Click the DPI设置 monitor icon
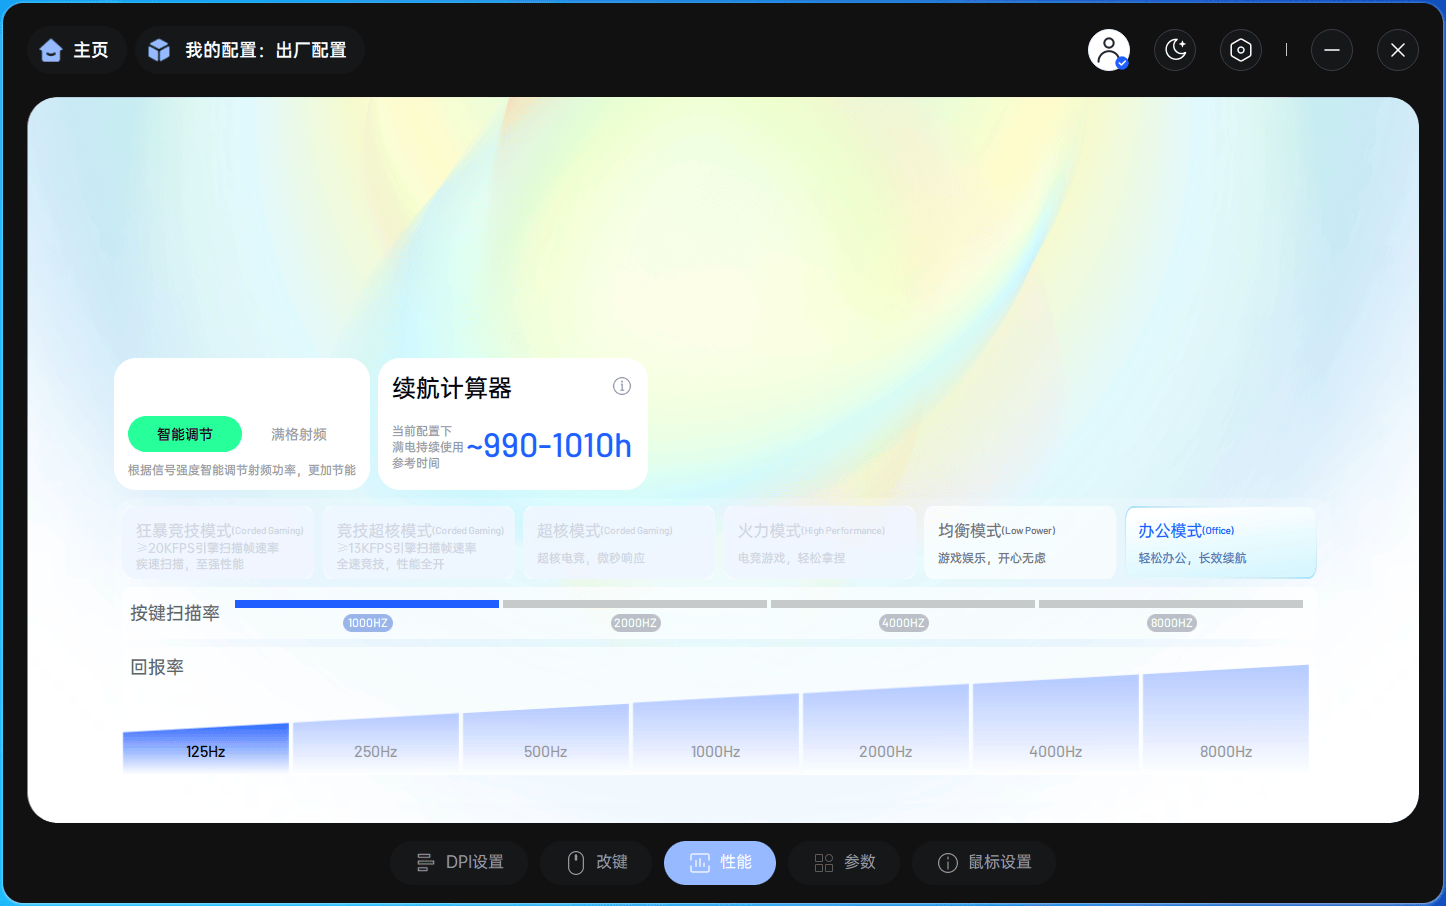Screen dimensions: 1446x906 tap(424, 862)
